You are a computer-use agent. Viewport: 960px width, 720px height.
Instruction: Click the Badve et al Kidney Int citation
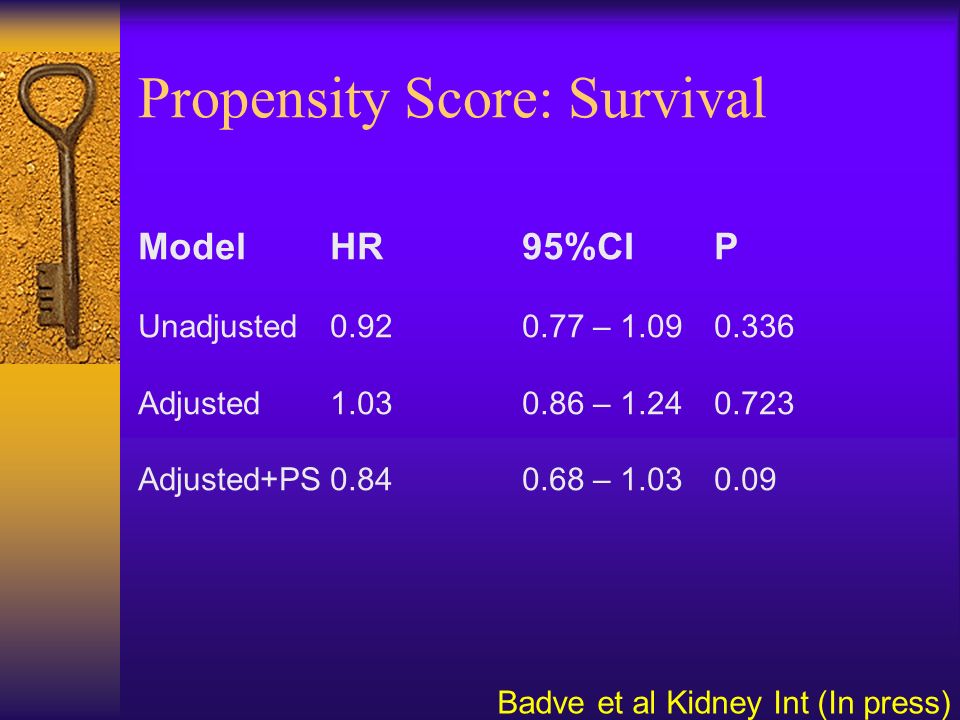[x=724, y=703]
